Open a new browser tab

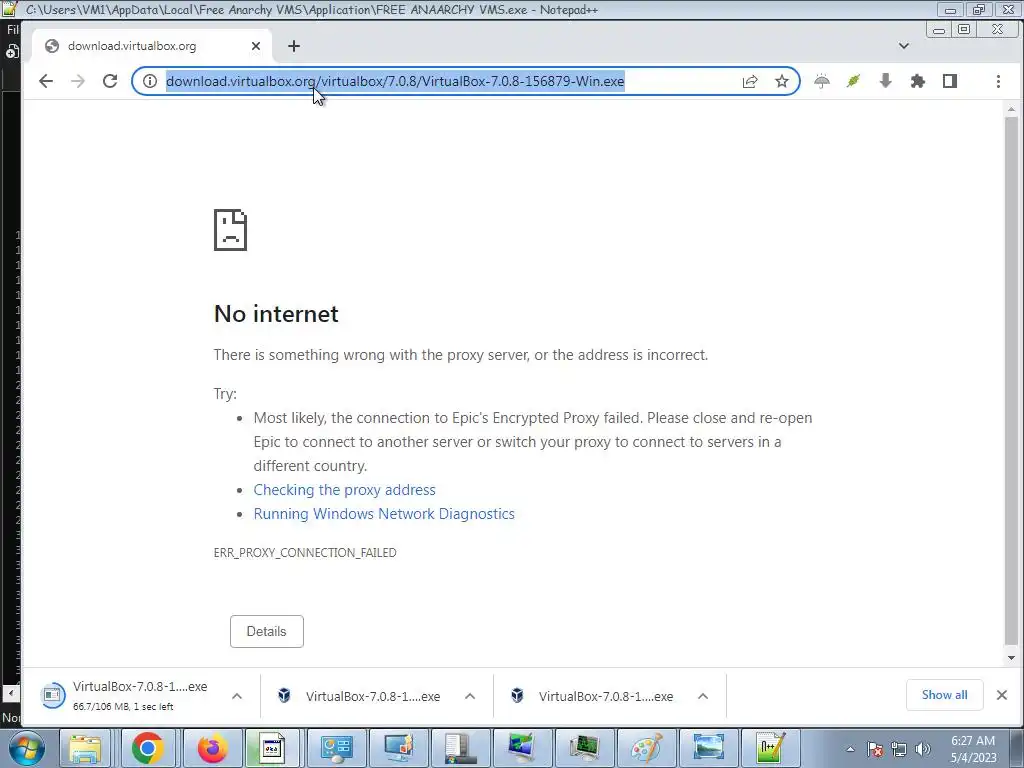(294, 46)
